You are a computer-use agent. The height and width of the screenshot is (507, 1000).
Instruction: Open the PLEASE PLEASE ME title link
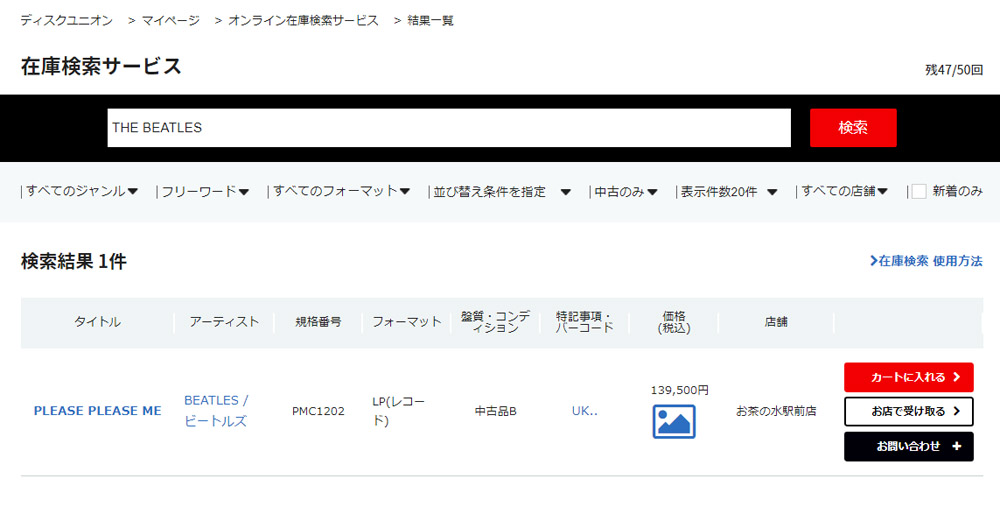[98, 411]
